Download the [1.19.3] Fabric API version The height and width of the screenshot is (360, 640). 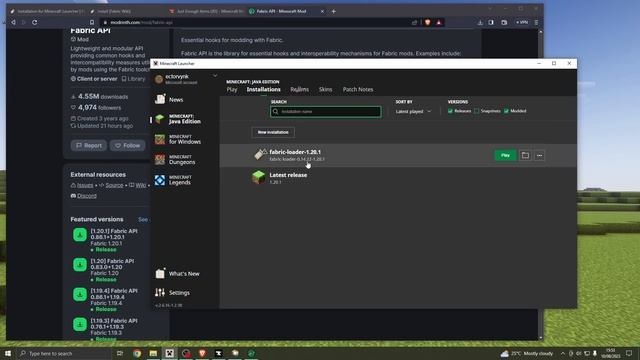click(80, 324)
